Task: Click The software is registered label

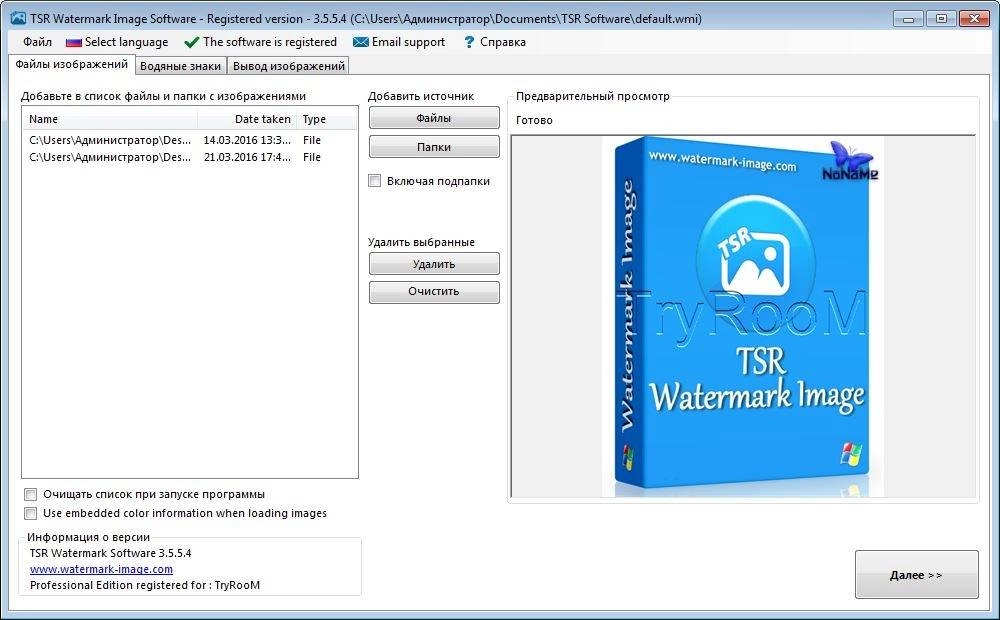Action: coord(270,42)
